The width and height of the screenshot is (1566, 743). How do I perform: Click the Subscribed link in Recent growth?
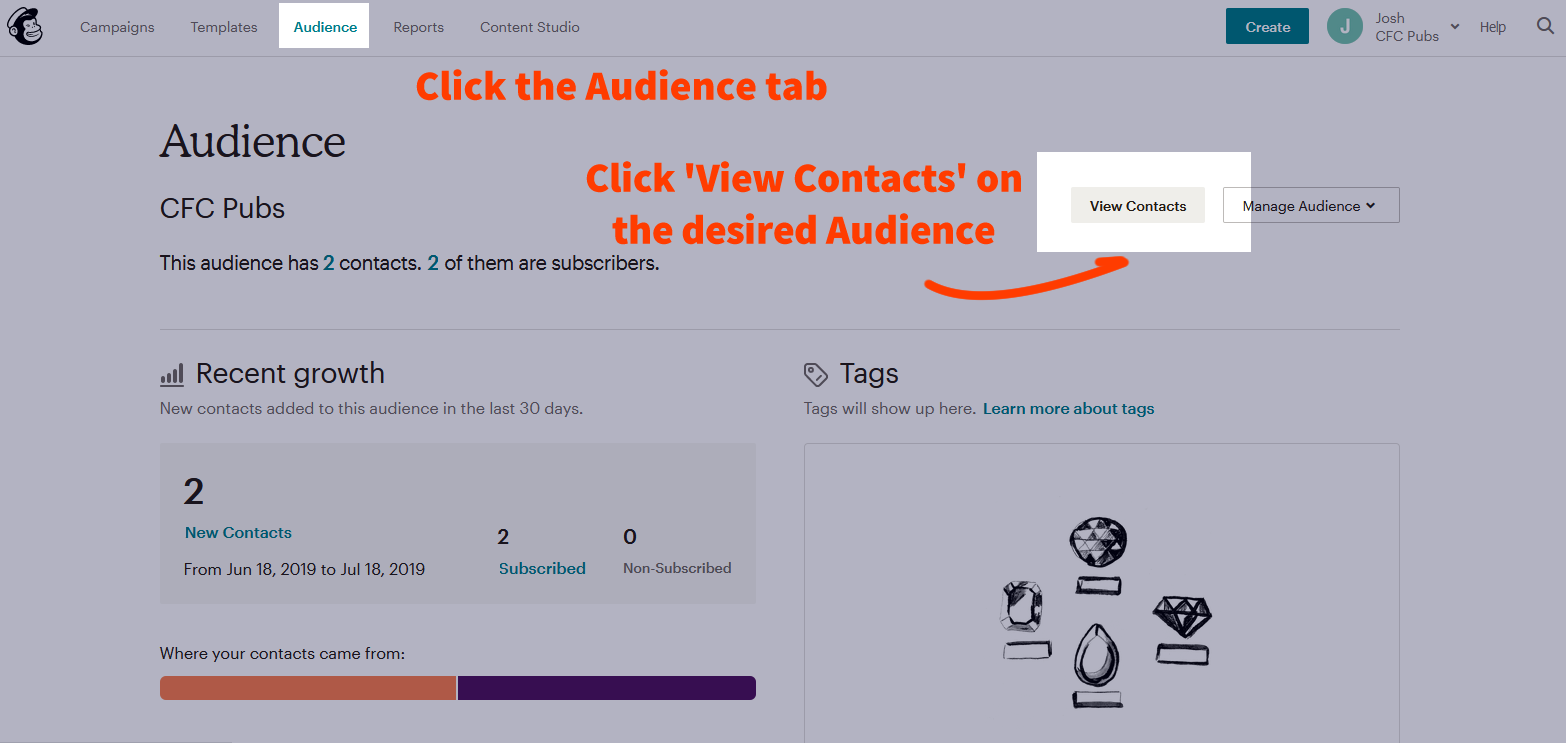[542, 568]
